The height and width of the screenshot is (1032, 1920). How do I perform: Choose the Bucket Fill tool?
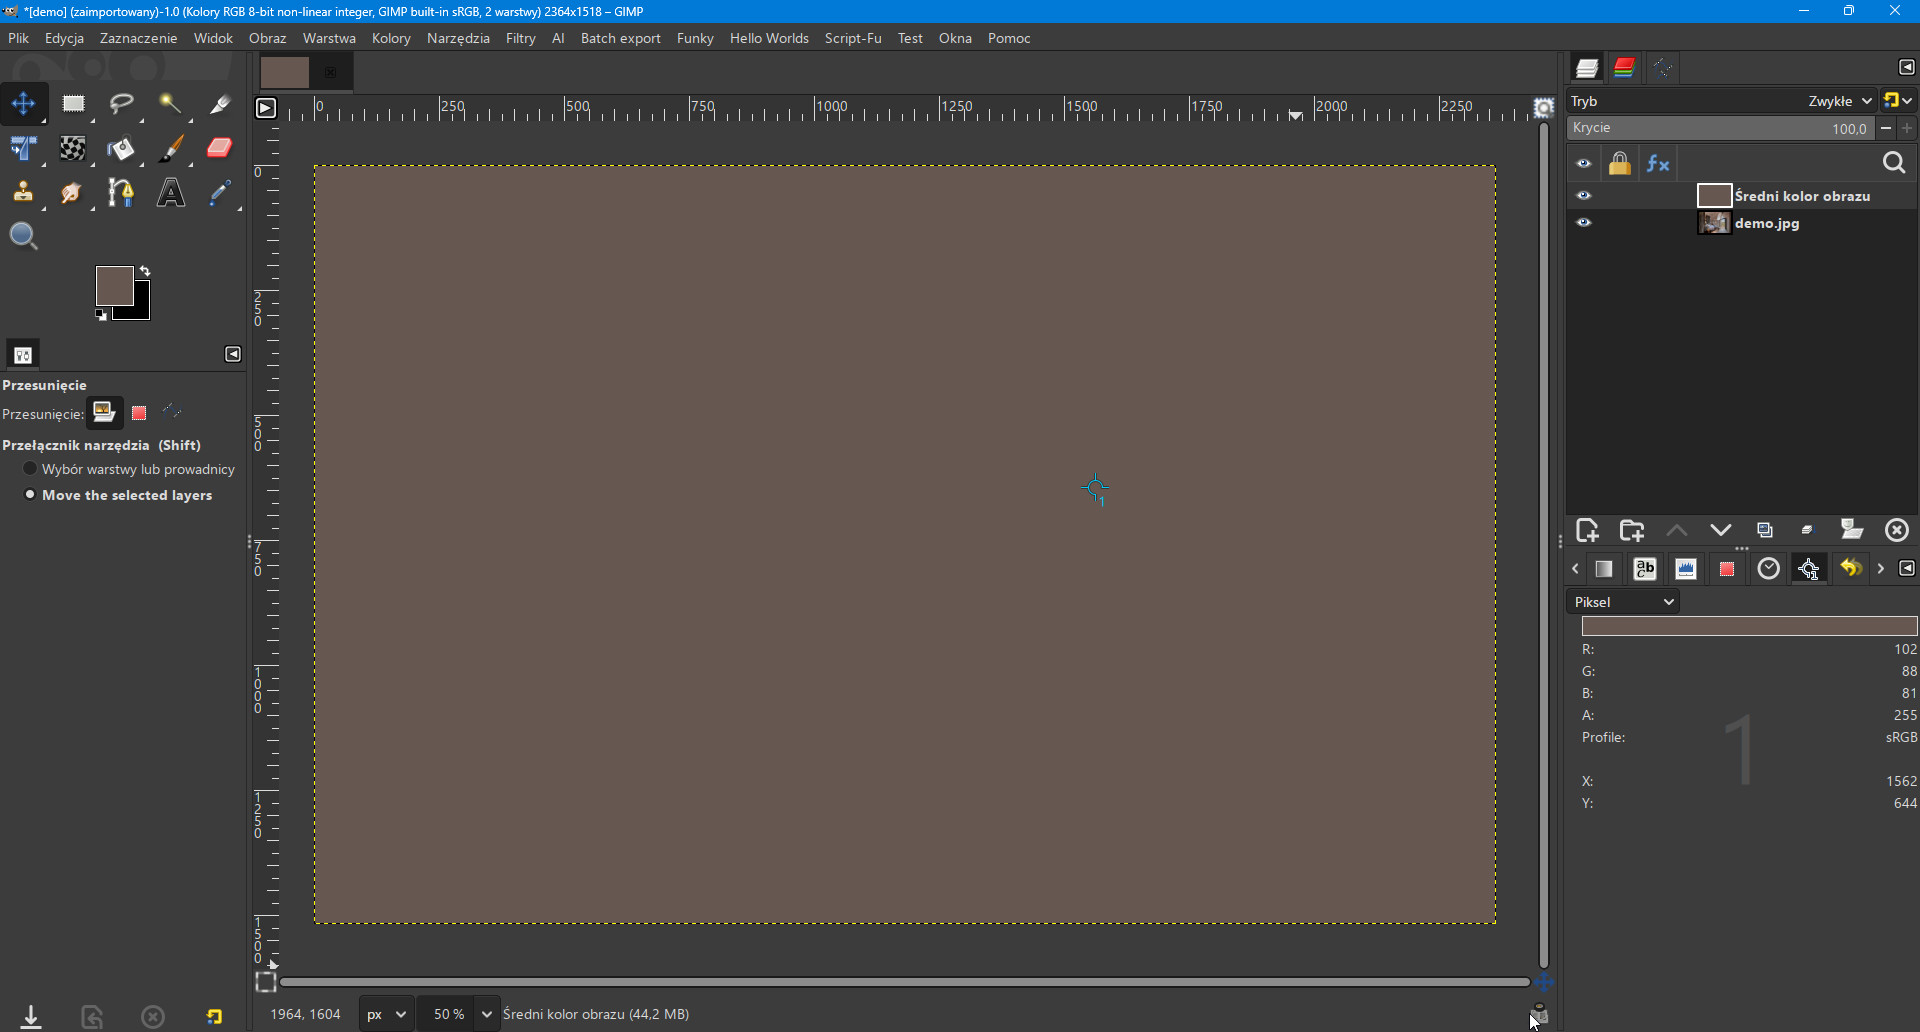pos(121,149)
